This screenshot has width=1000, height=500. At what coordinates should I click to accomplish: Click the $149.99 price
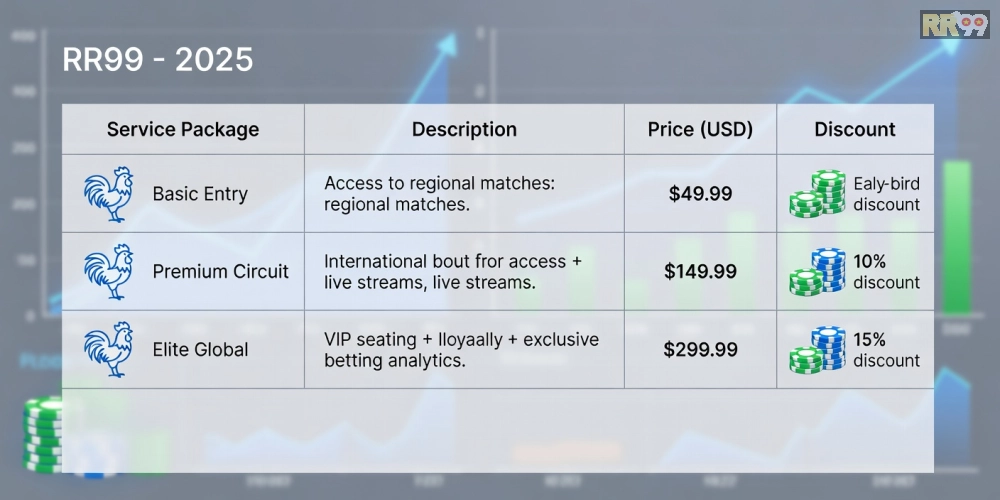(x=700, y=271)
